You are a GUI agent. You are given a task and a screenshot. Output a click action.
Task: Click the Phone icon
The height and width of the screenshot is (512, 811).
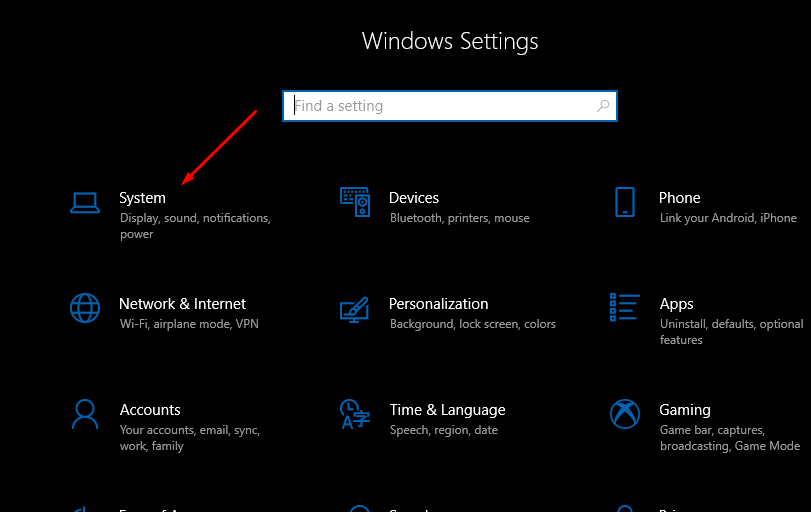point(625,203)
